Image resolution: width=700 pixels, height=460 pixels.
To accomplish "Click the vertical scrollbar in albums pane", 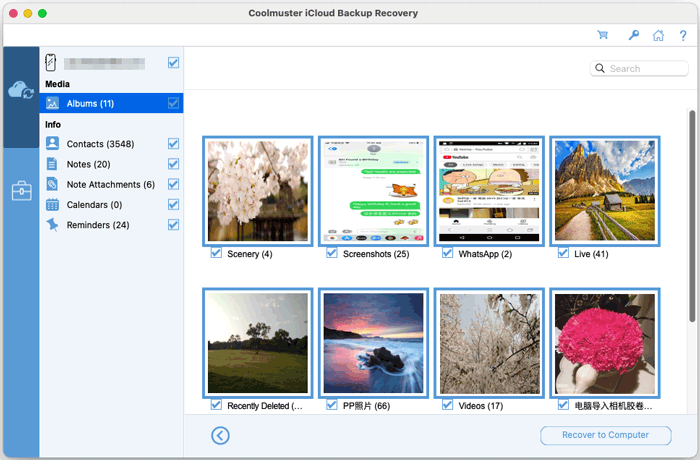I will click(x=692, y=216).
